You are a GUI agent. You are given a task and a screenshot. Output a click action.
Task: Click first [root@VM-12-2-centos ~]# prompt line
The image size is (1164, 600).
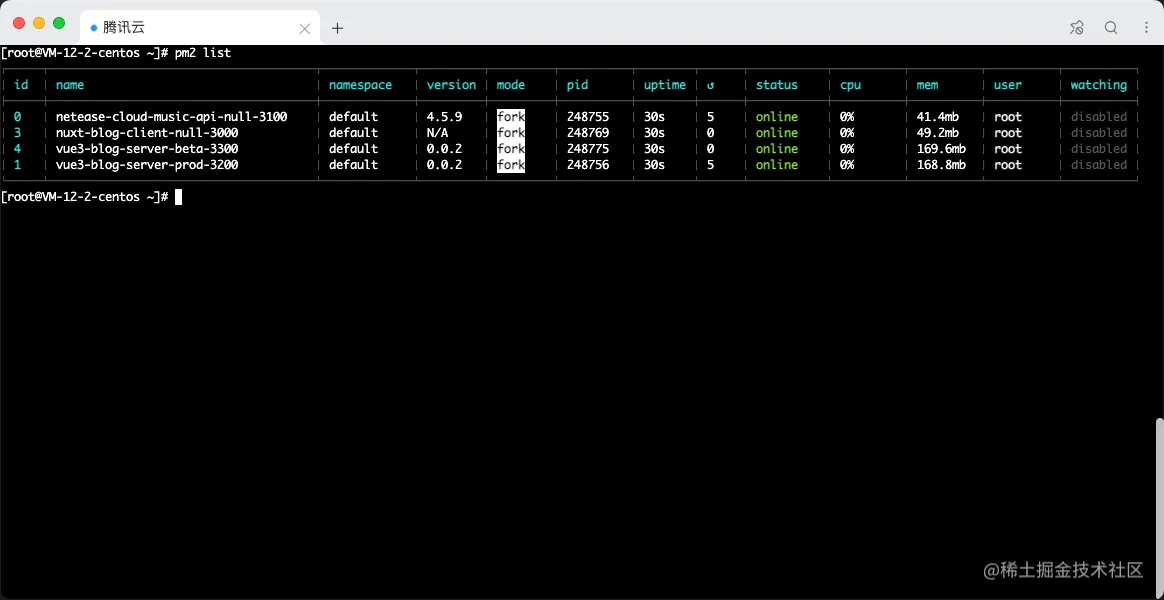(x=86, y=53)
